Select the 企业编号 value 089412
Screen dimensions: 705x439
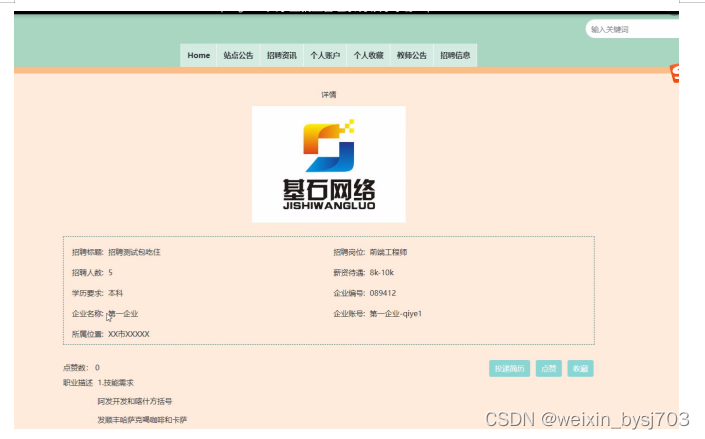[383, 293]
